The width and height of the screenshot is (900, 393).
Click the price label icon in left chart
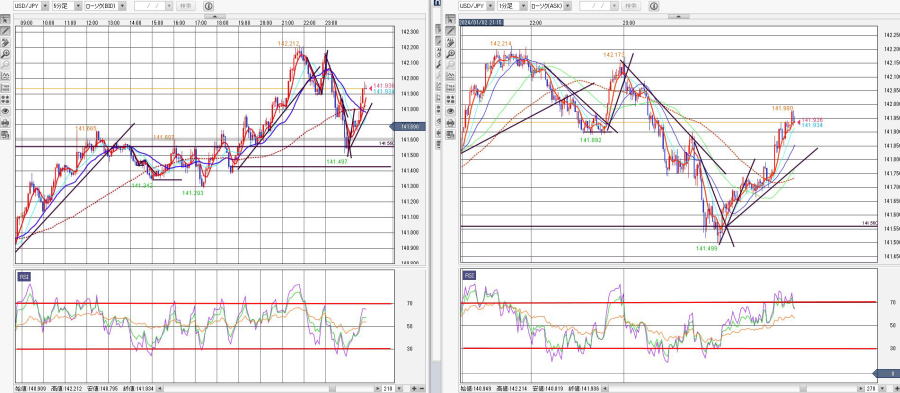pyautogui.click(x=6, y=88)
